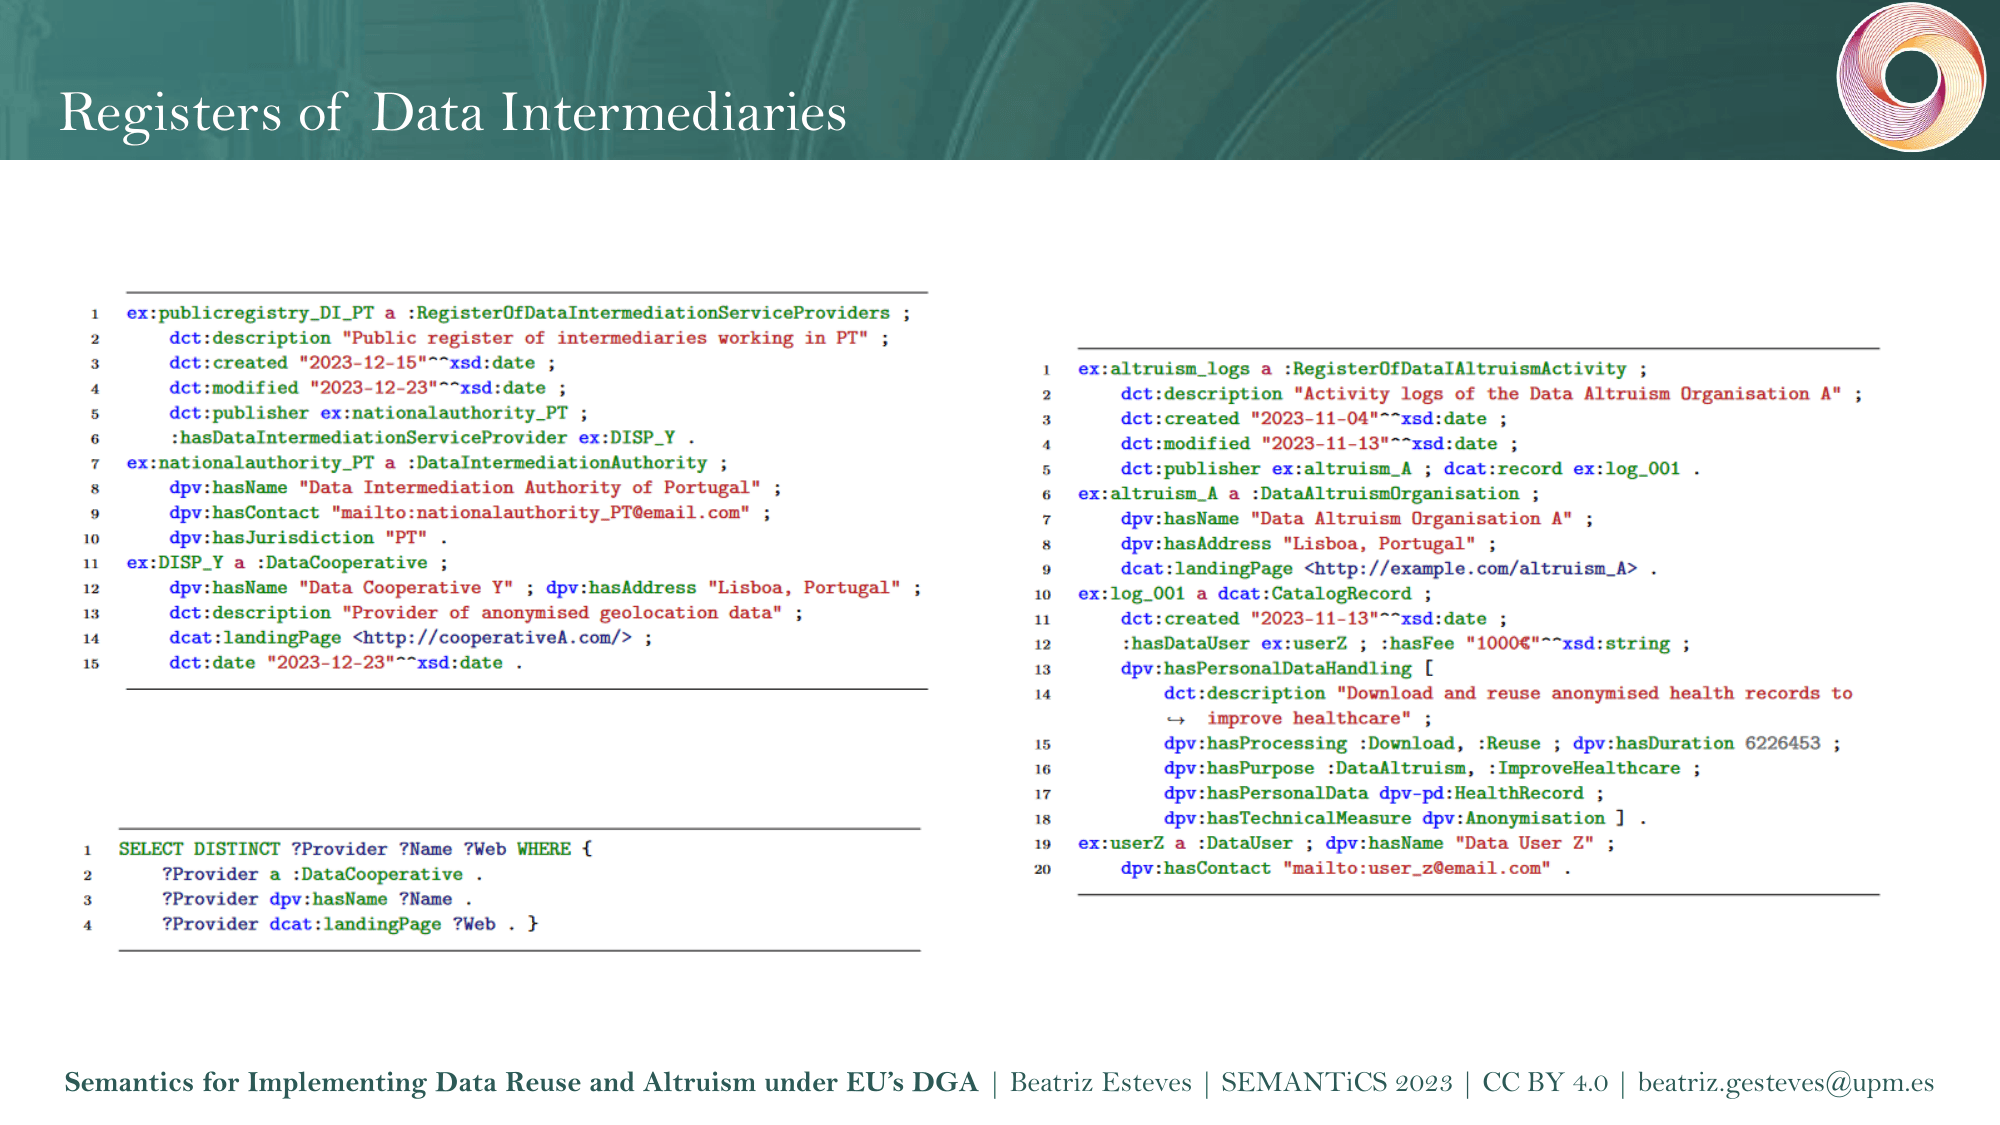
Task: Click 'dpv:hasPurpose :DataAltruism, :ImproveHealthcare' line
Action: (1432, 769)
